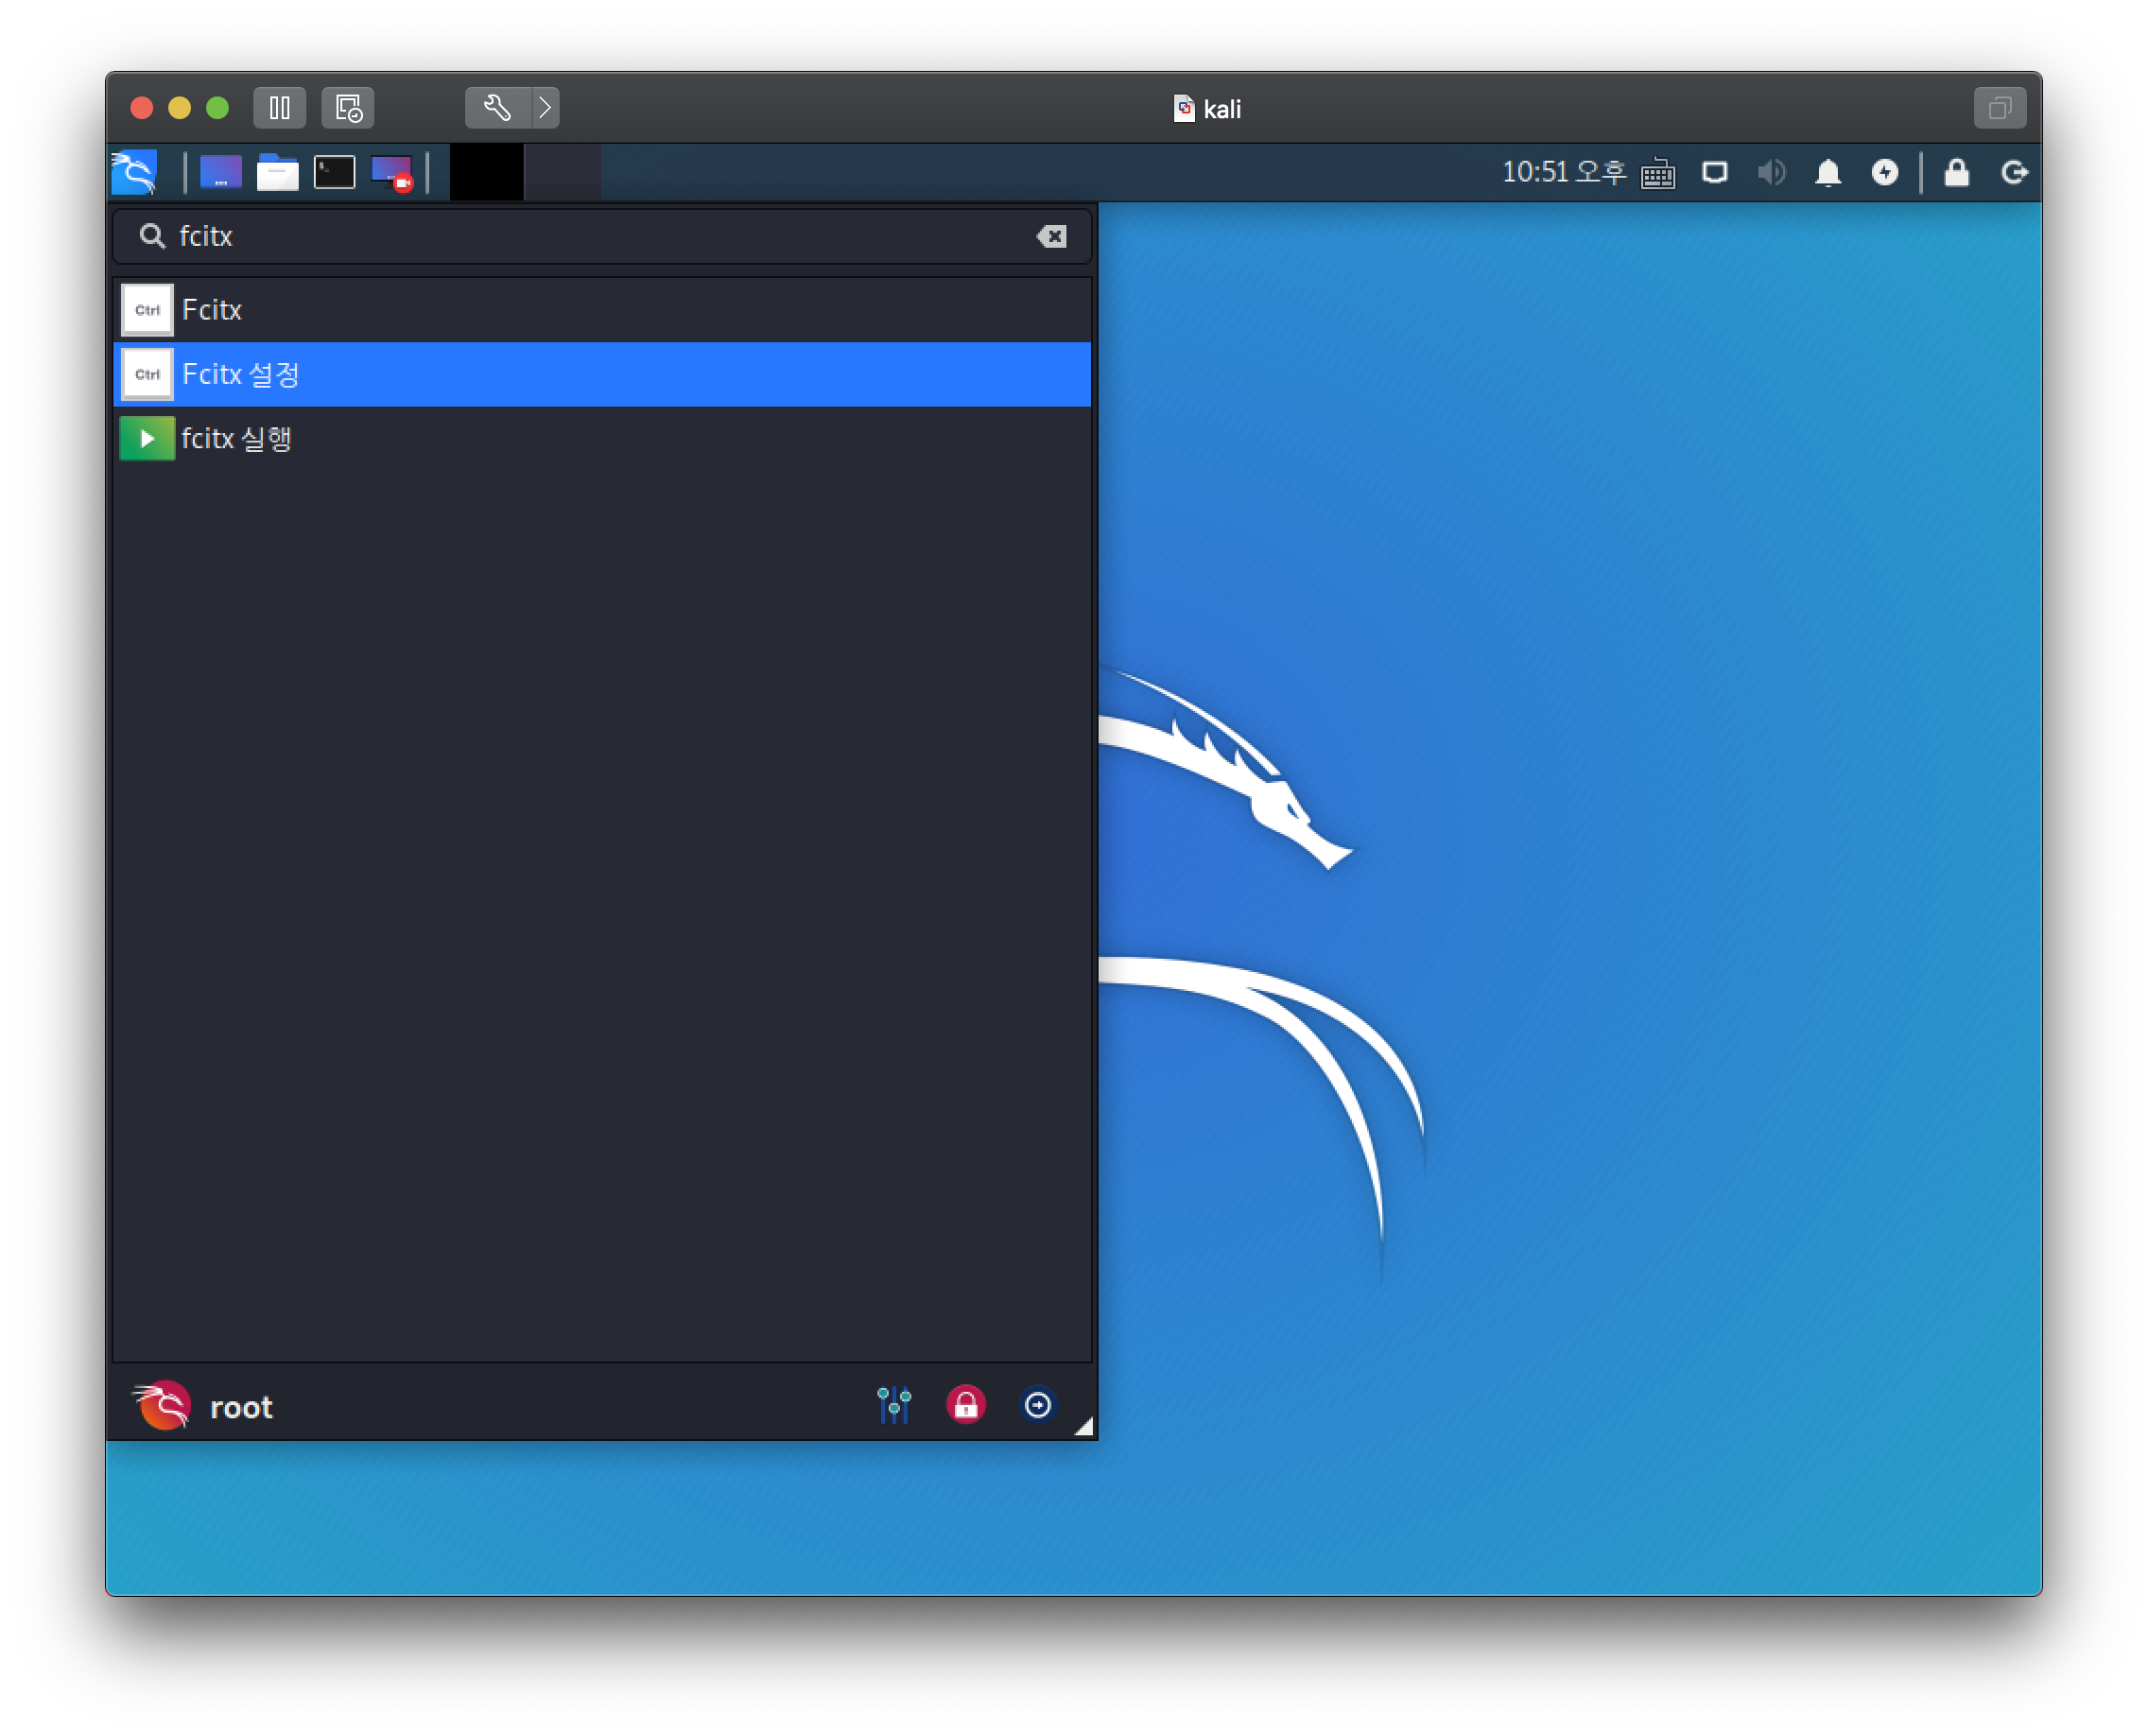Screen dimensions: 2148x1736
Task: Take a VM snapshot from the title bar
Action: [x=348, y=108]
